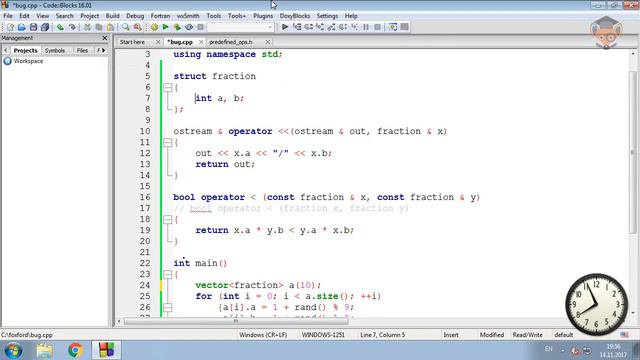Select the Workspace tree item
This screenshot has width=640, height=360.
pyautogui.click(x=28, y=61)
